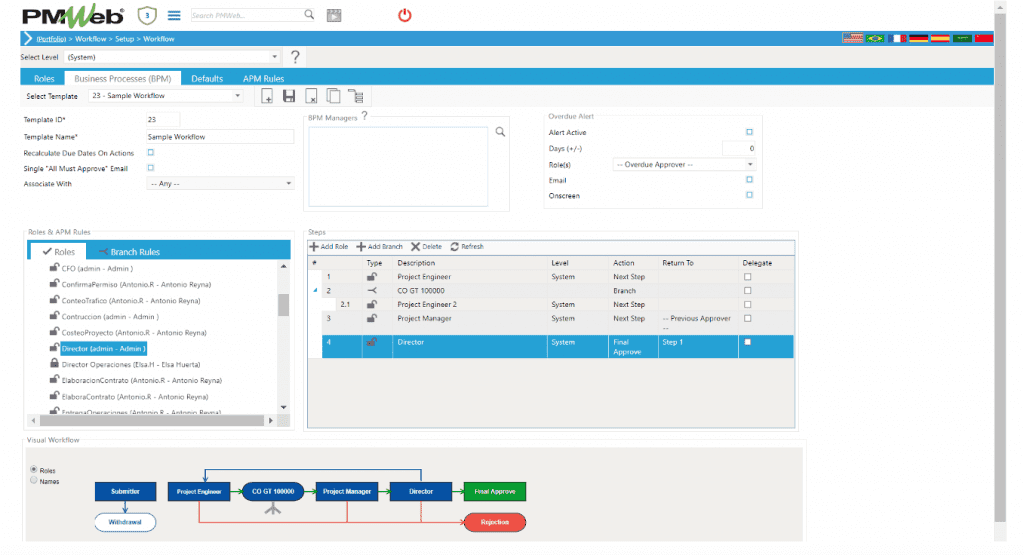Click the Days (+/-) input field

[x=739, y=148]
